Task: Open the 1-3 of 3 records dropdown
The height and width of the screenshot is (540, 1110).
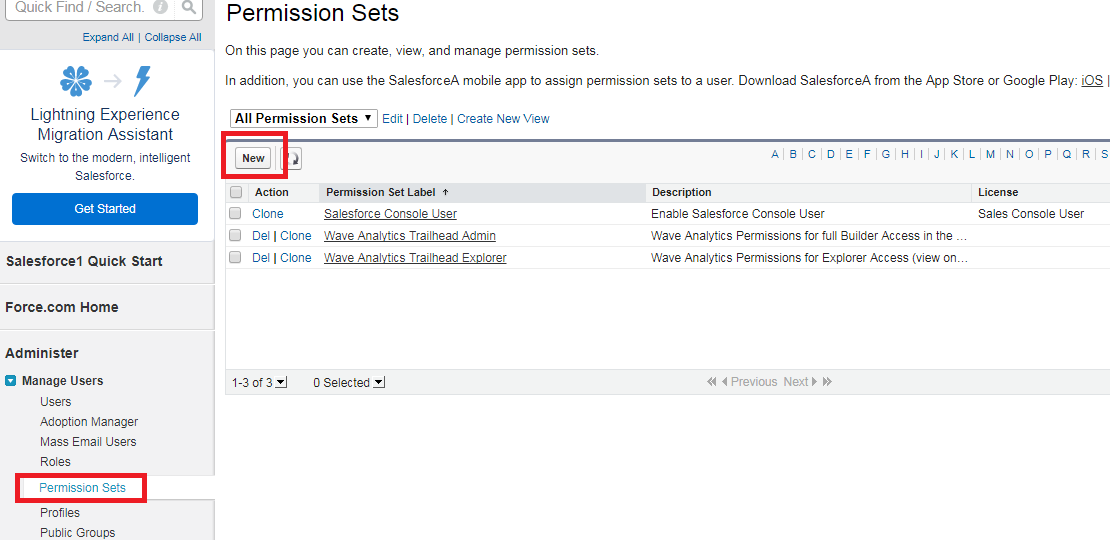Action: (x=280, y=383)
